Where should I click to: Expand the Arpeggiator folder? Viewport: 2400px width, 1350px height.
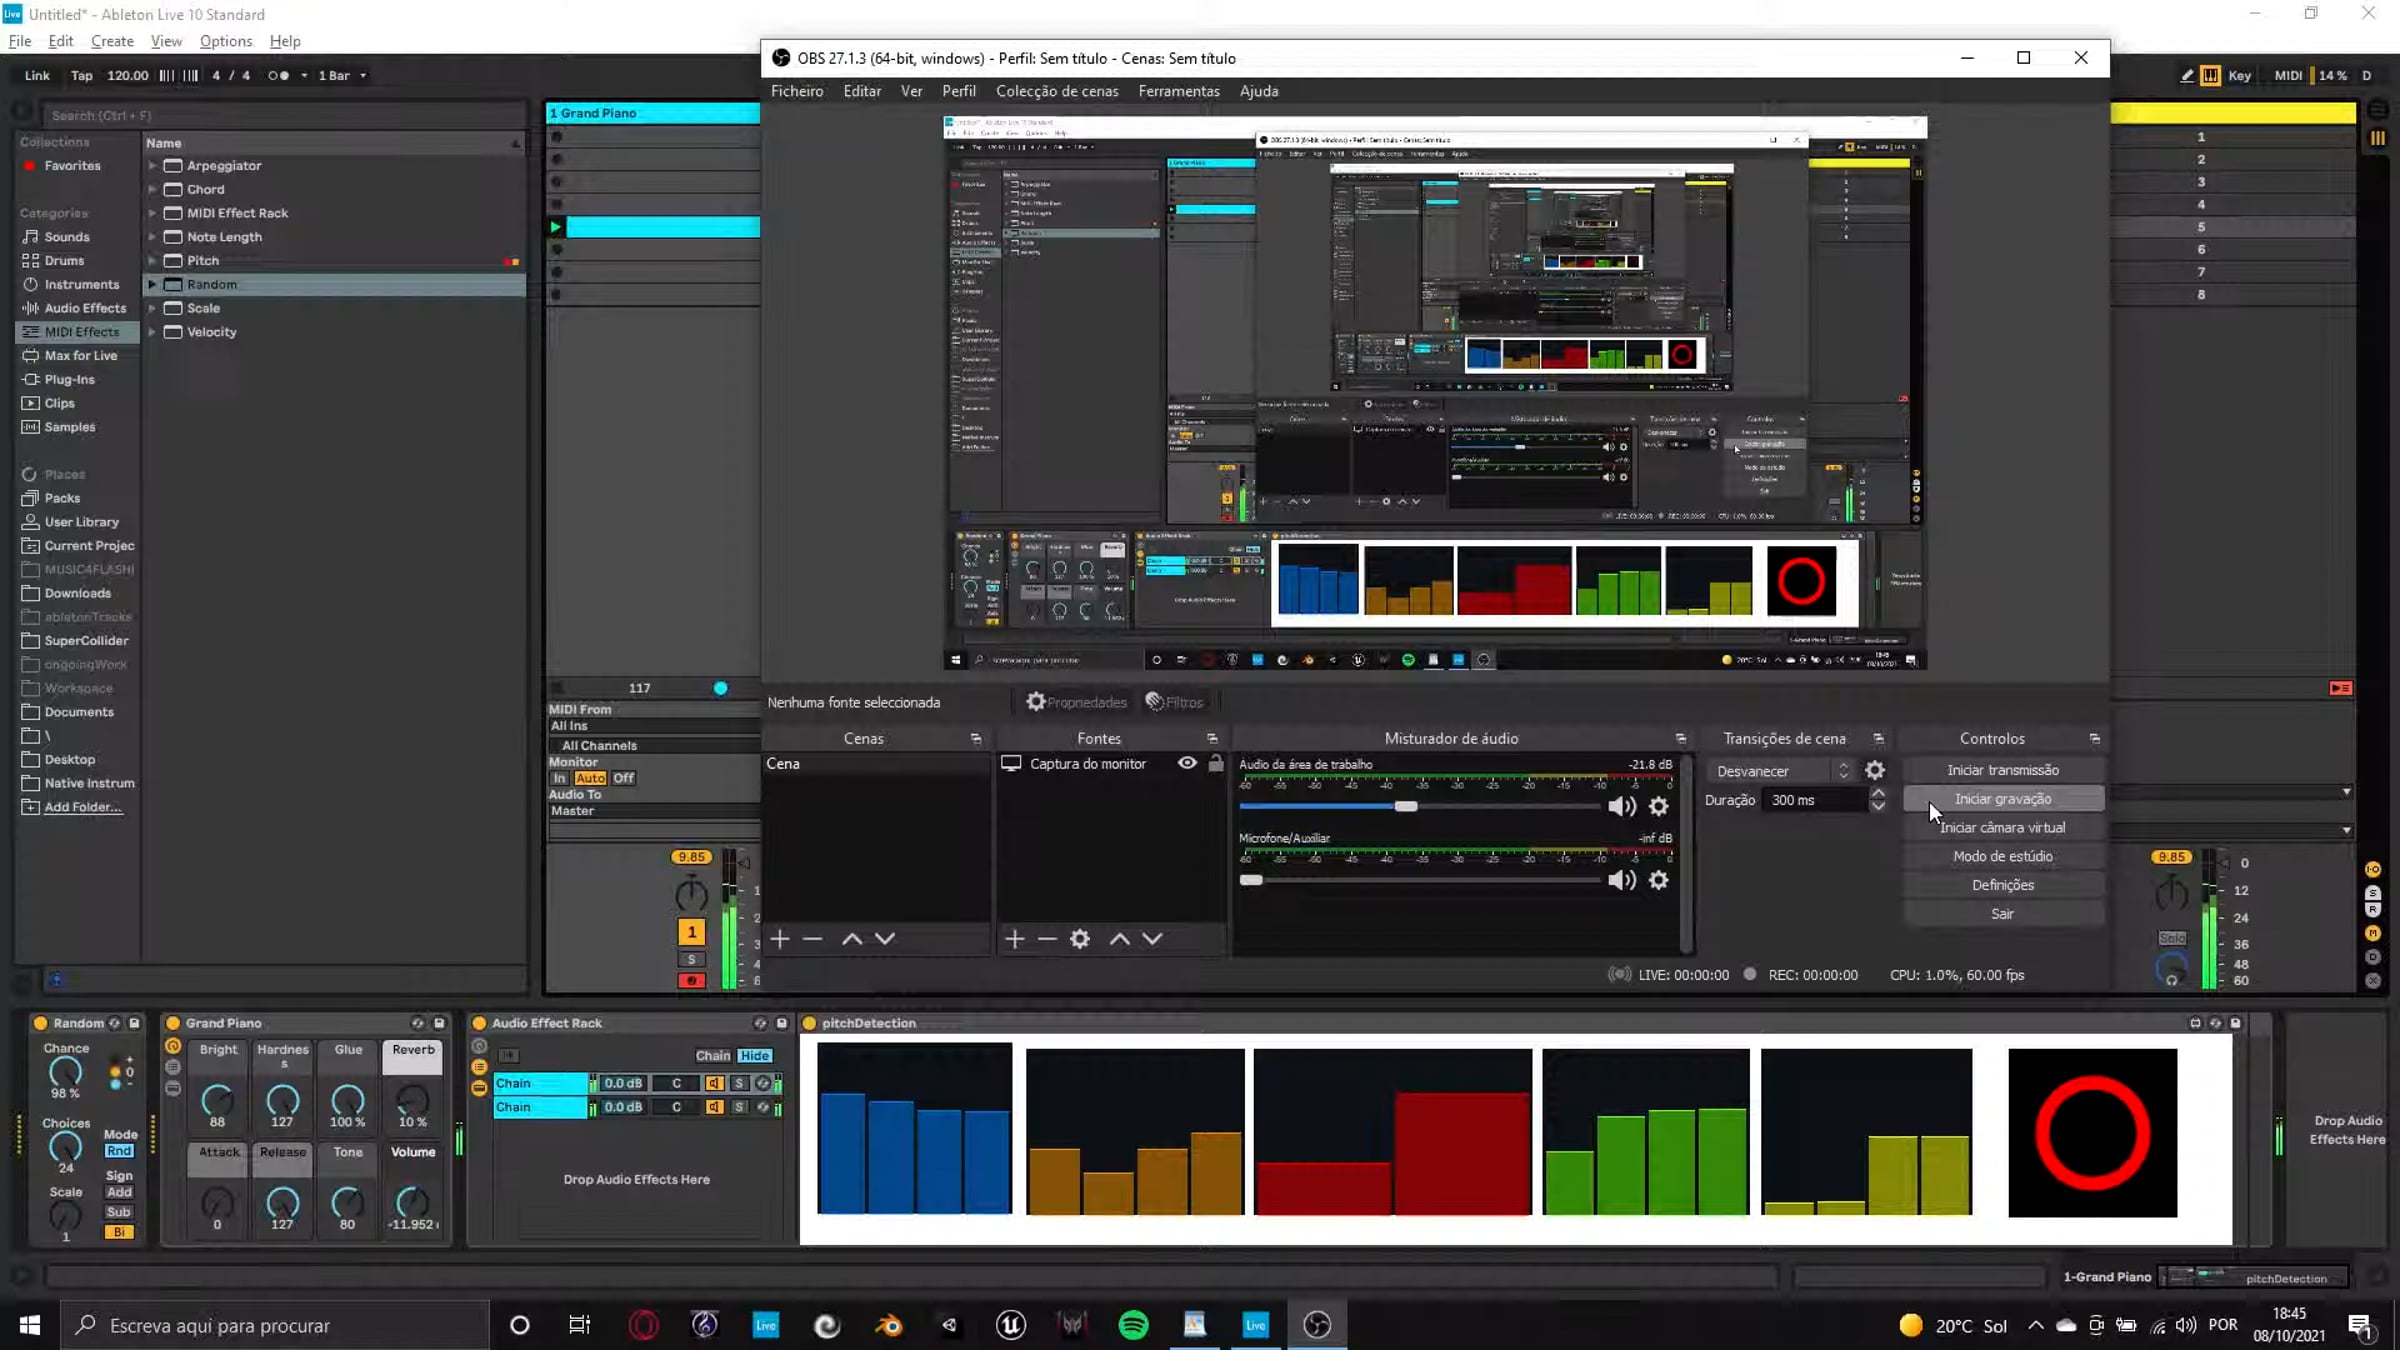(152, 166)
